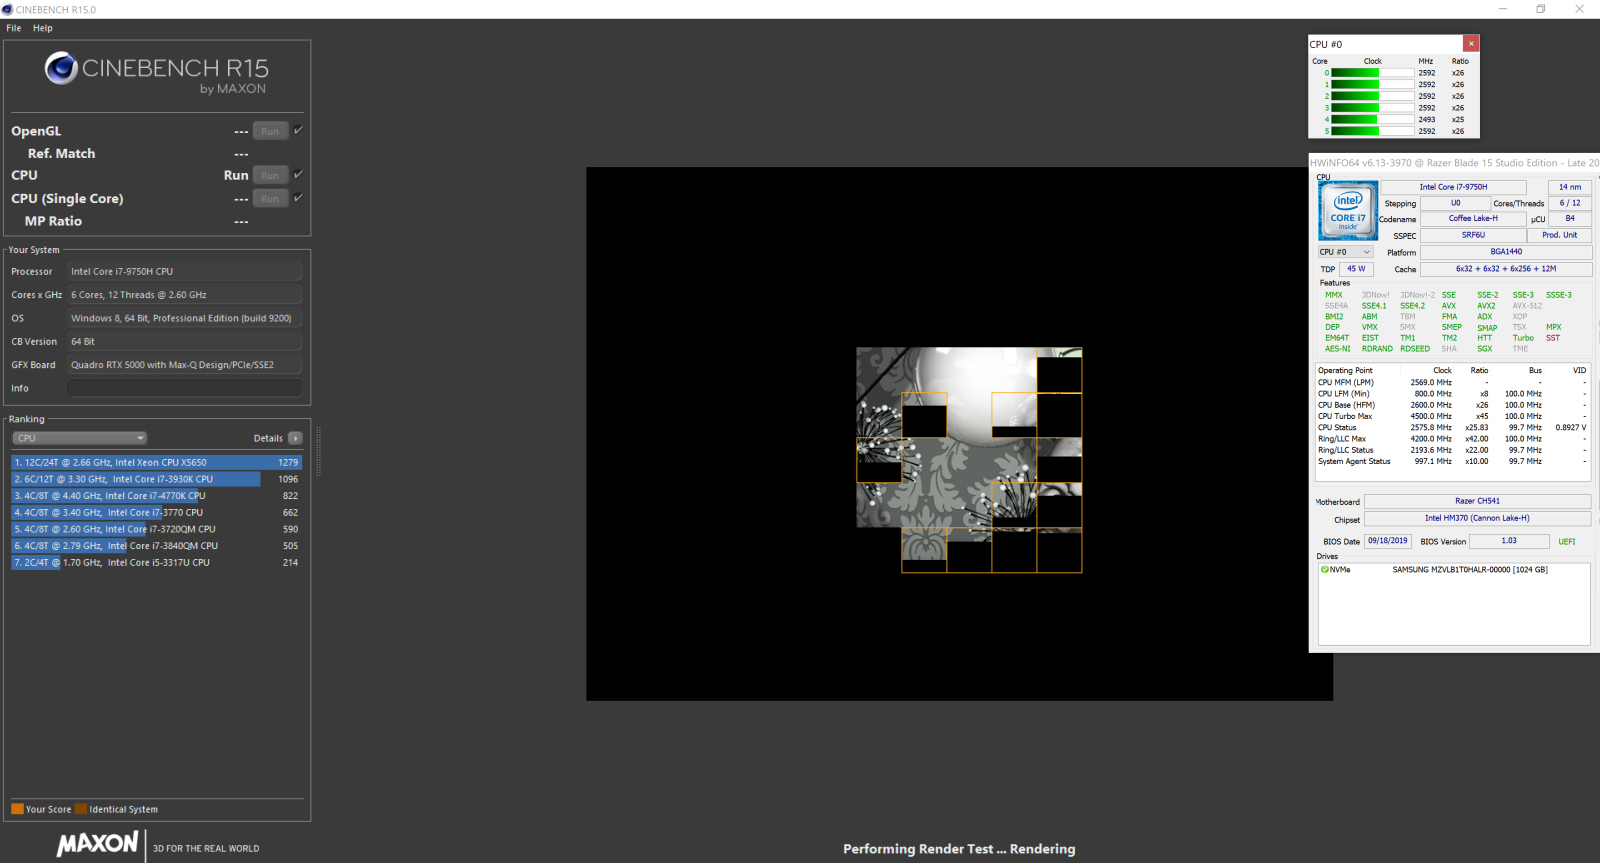This screenshot has width=1600, height=863.
Task: Select ranking row Intel Core i5-3317U CPU
Action: [x=156, y=562]
